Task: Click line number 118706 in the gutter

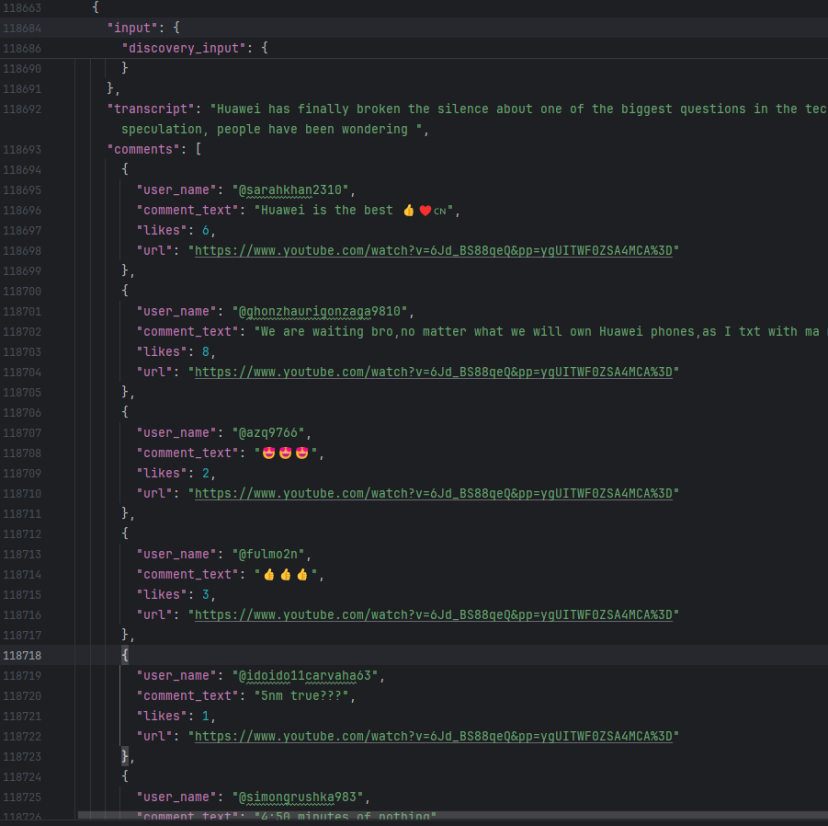Action: [x=22, y=412]
